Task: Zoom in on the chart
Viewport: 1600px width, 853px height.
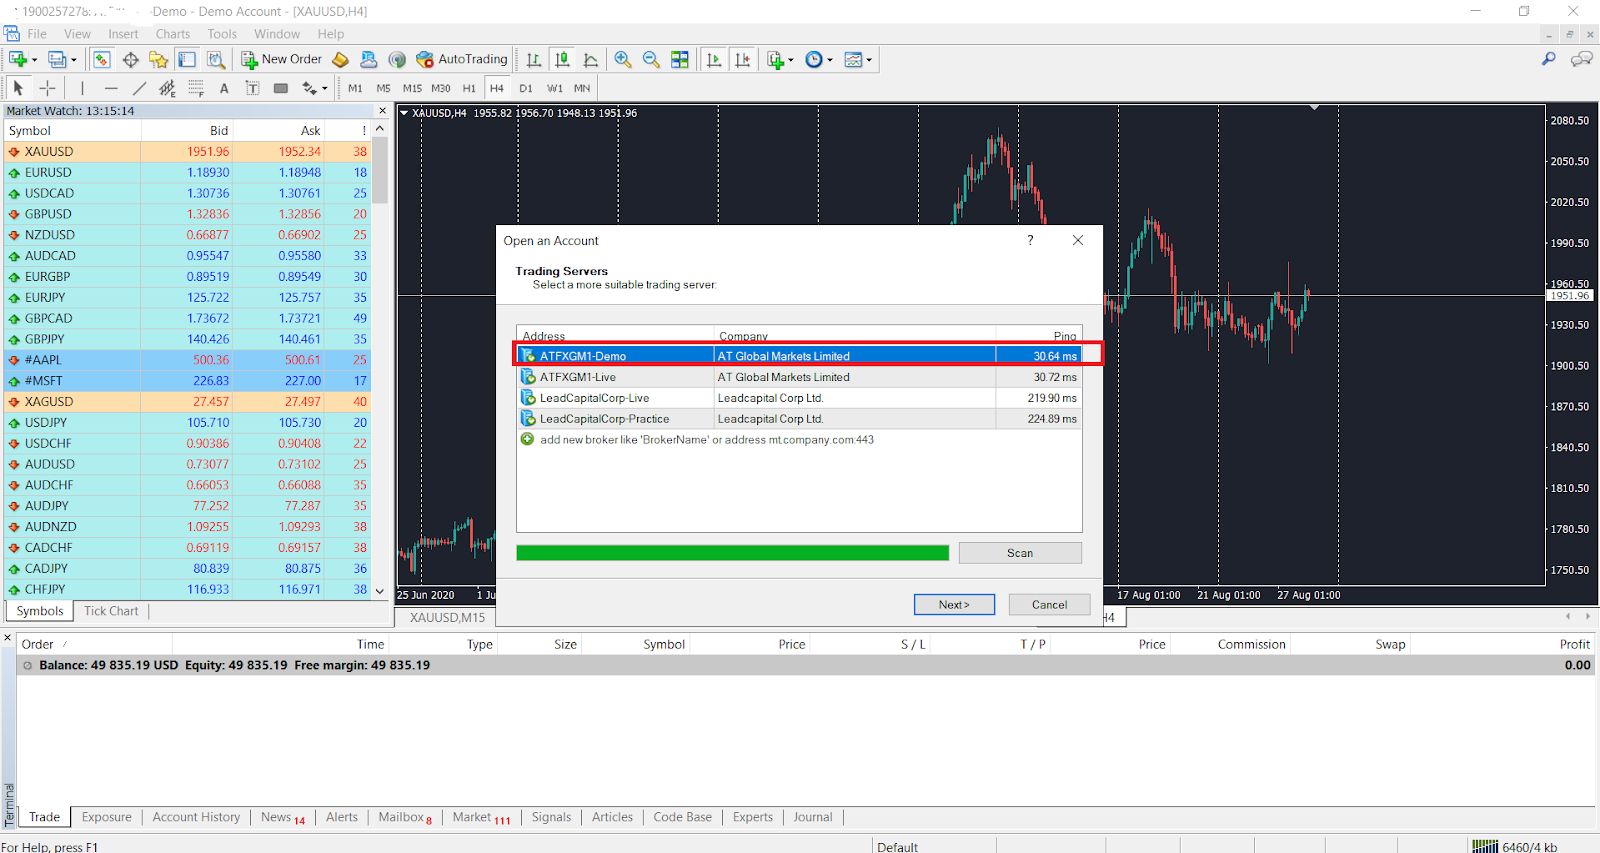Action: (x=623, y=60)
